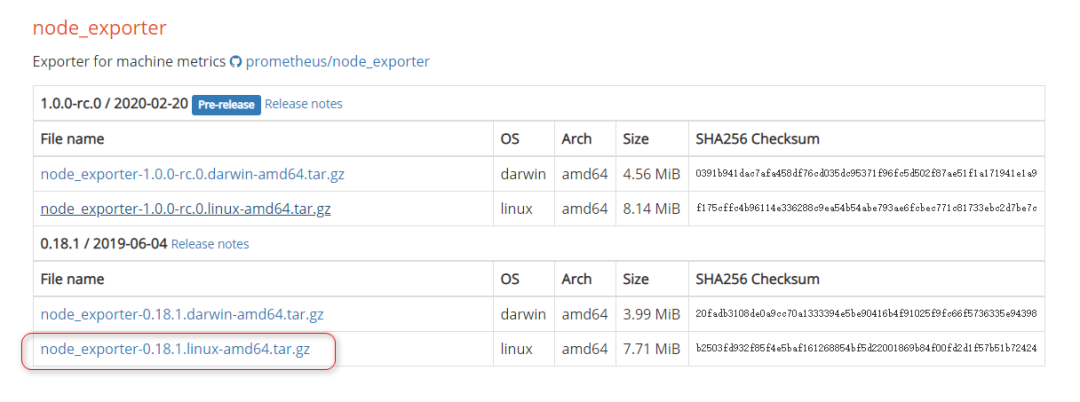
Task: Click the blue Pre-release badge
Action: [x=226, y=104]
